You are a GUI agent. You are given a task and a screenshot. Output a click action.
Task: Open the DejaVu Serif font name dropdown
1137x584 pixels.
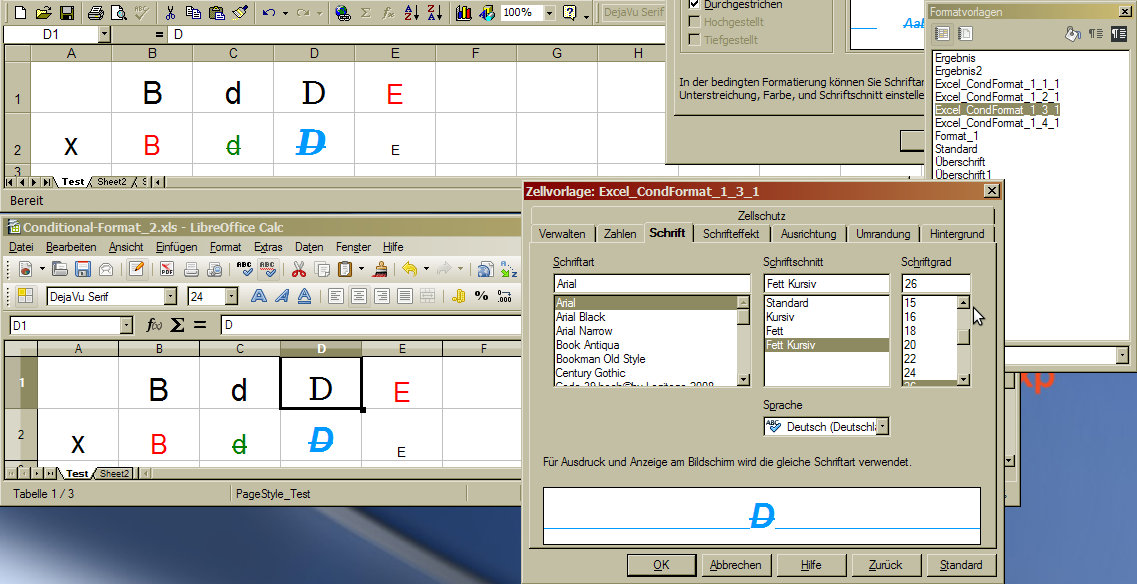tap(170, 296)
